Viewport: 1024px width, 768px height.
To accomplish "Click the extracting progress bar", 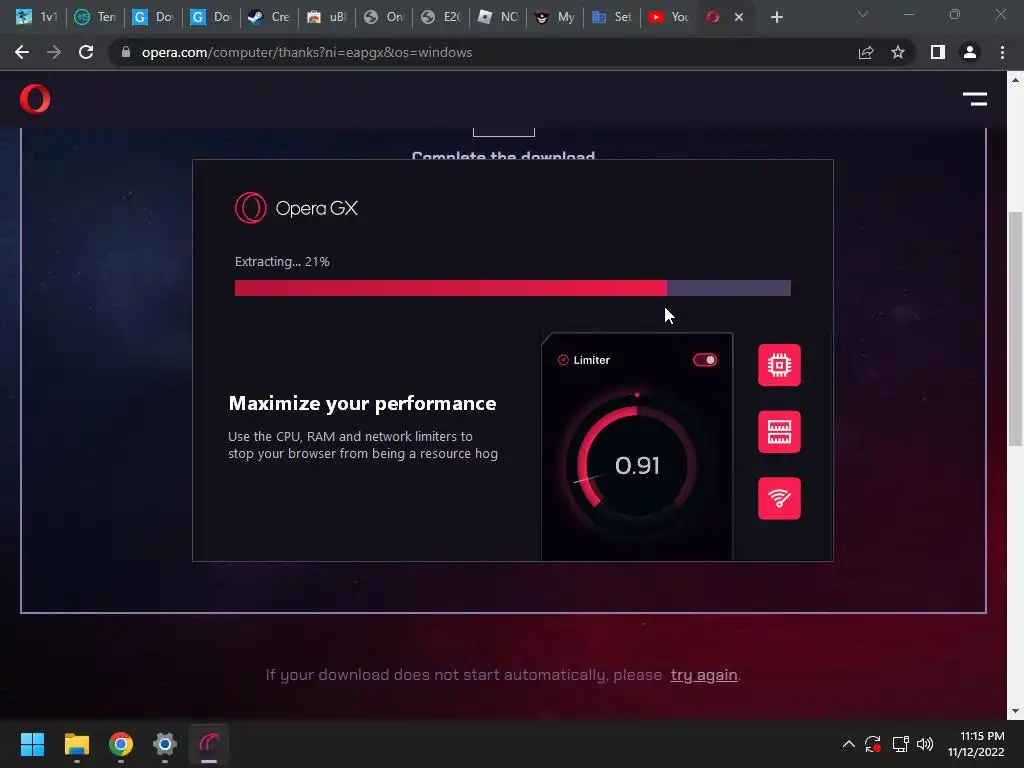I will (x=513, y=288).
